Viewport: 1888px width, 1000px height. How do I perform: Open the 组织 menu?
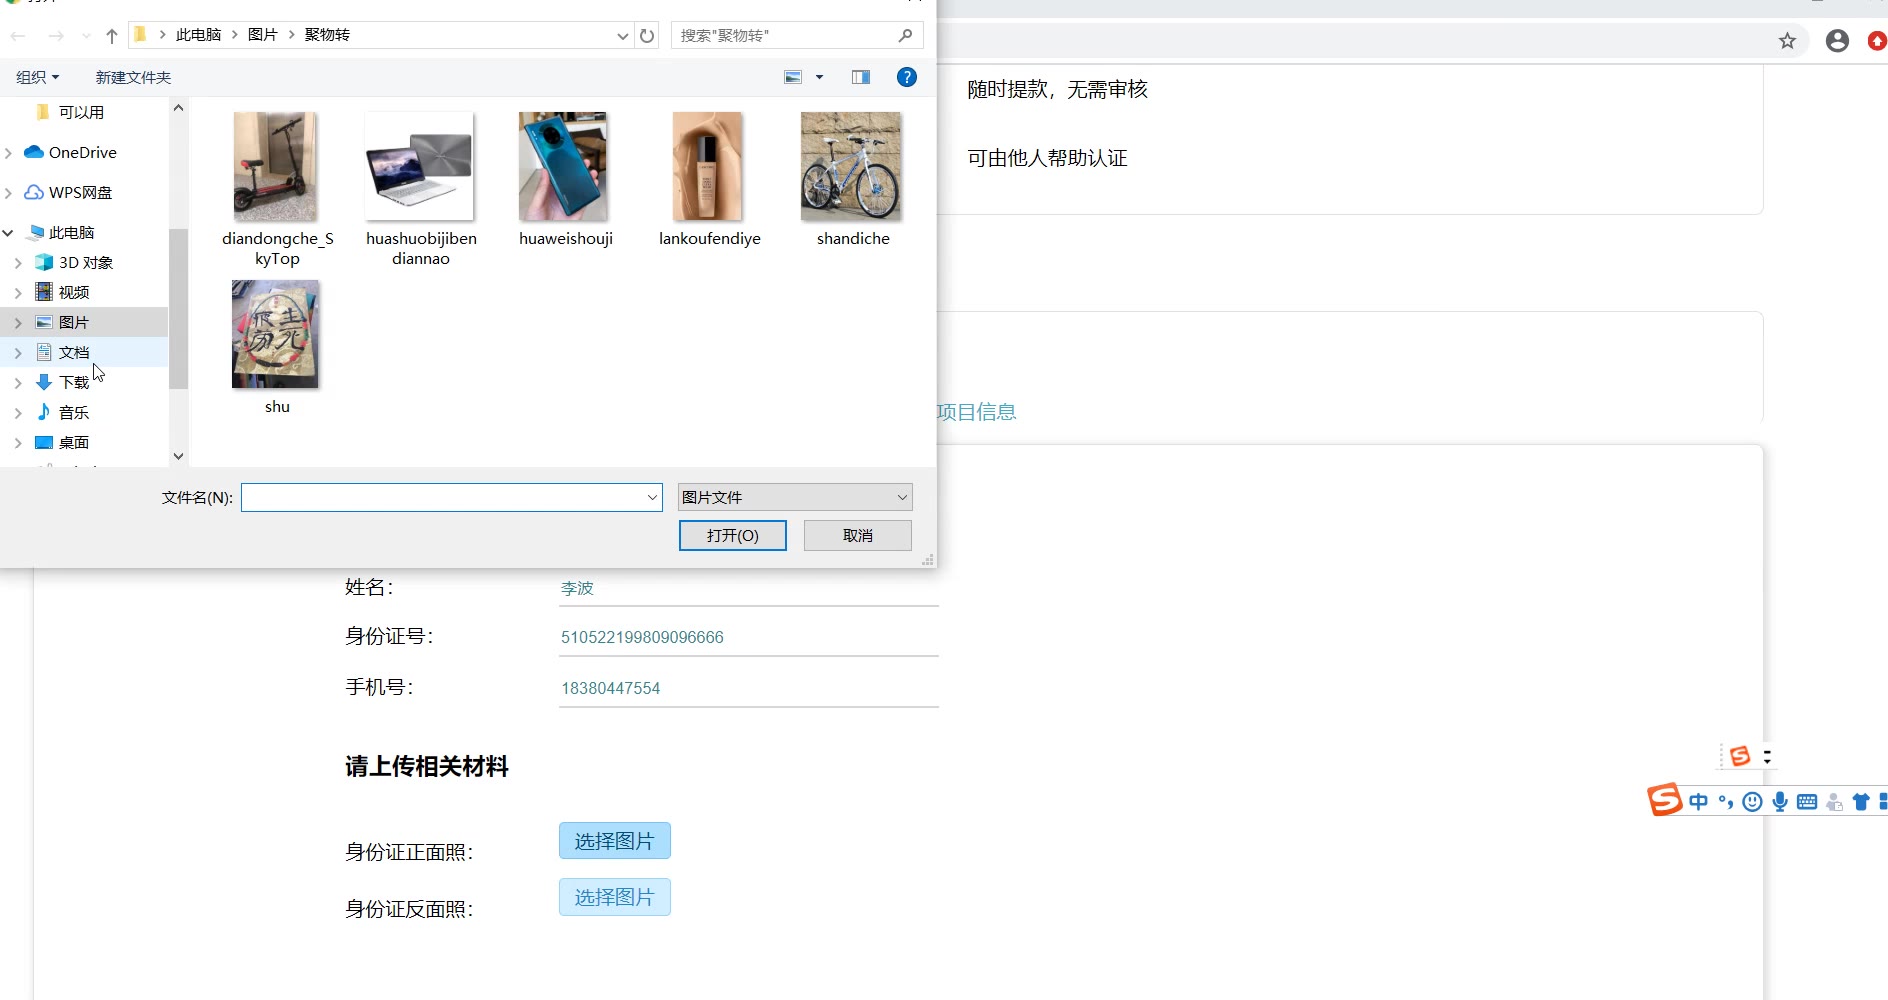pyautogui.click(x=38, y=77)
